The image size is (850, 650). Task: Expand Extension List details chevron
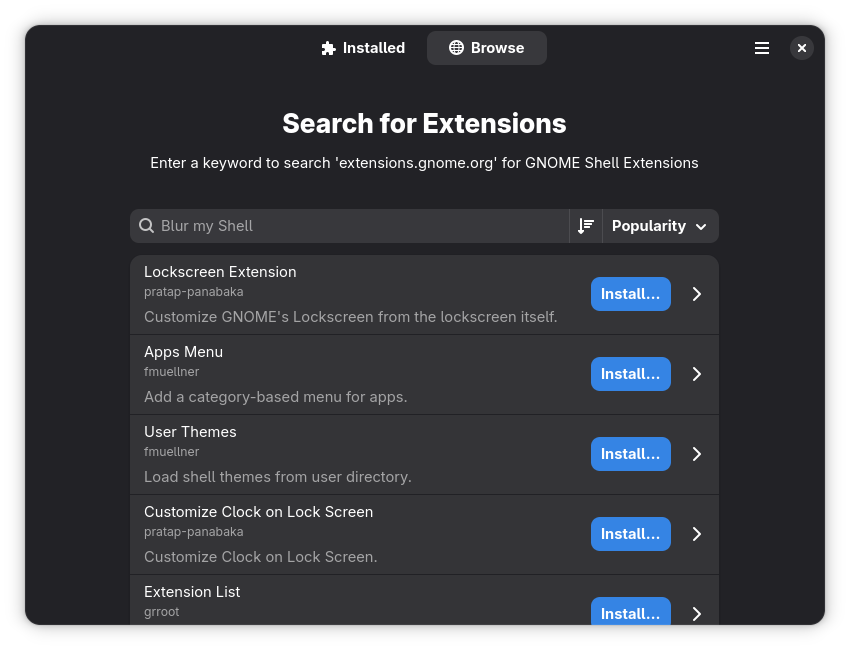pos(697,613)
